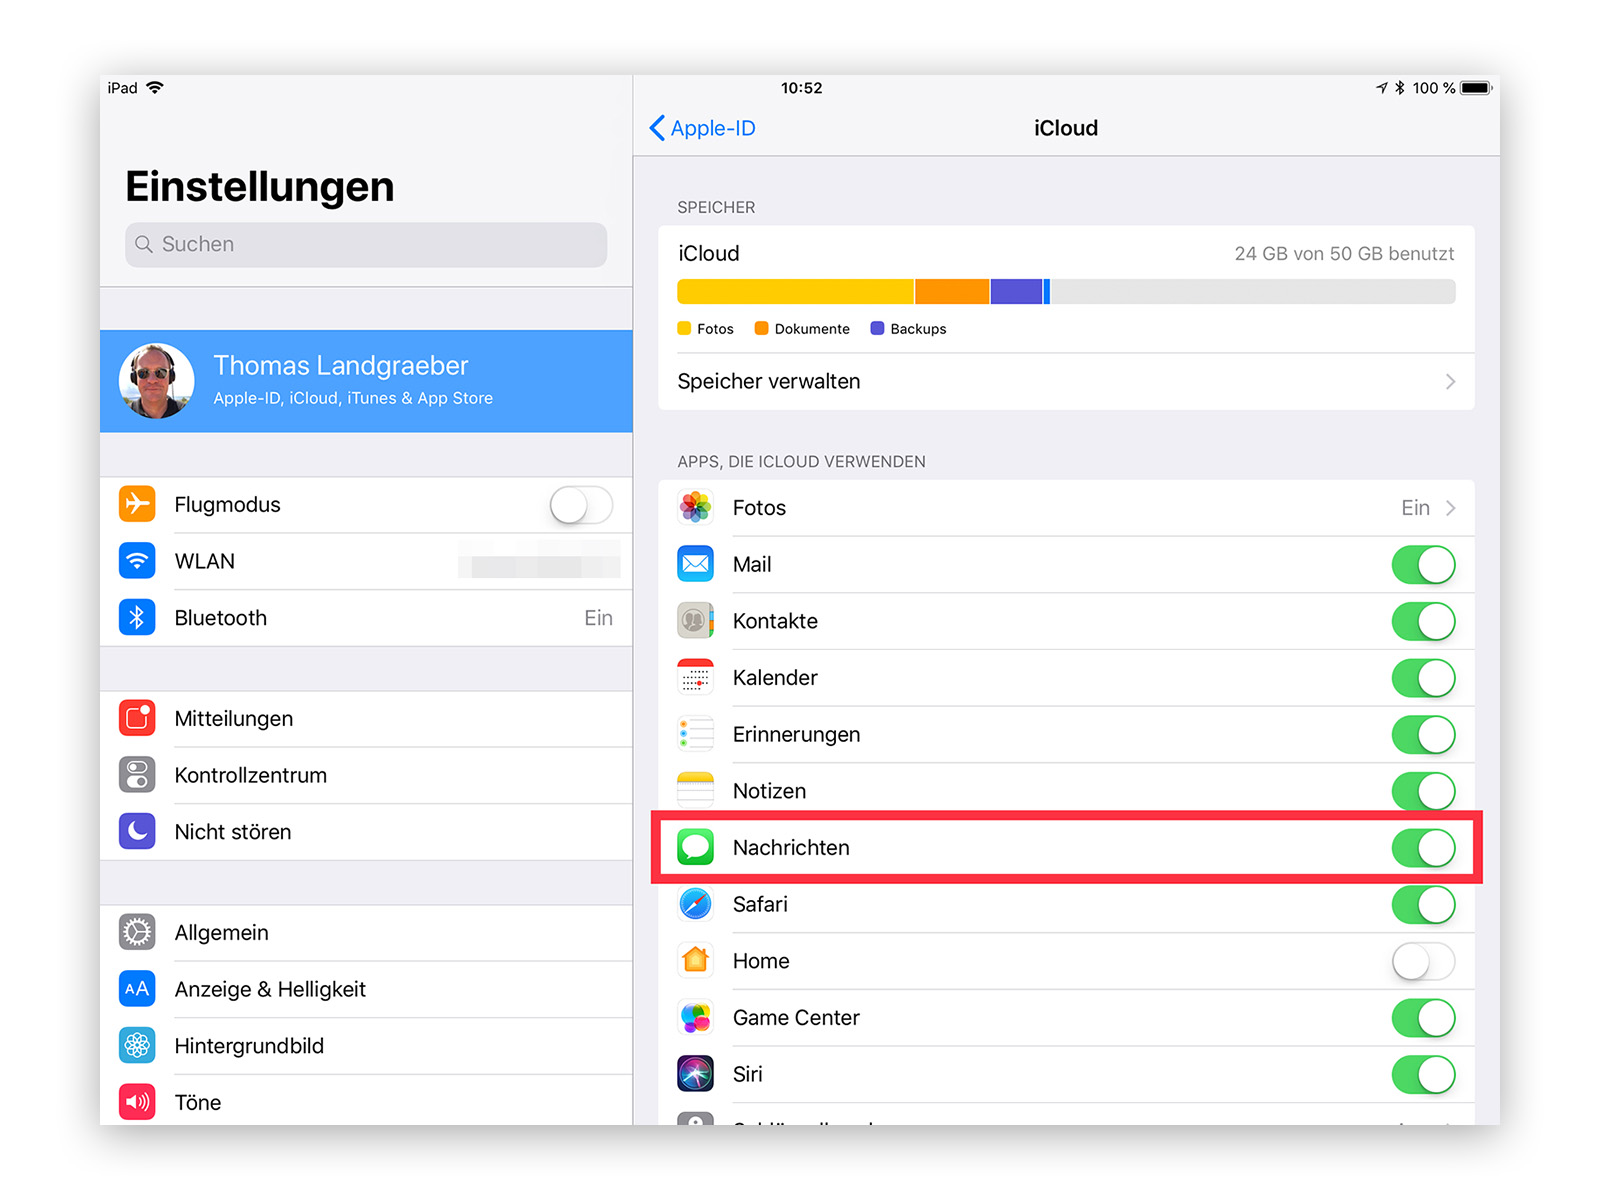1600x1200 pixels.
Task: Turn off the Kalender iCloud switch
Action: [1423, 678]
